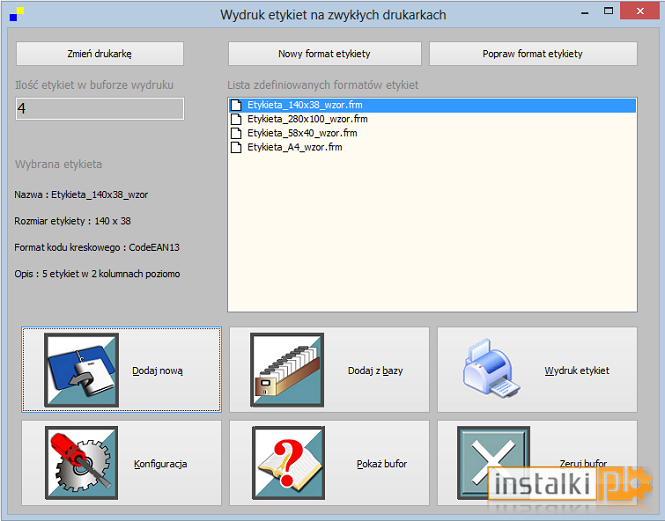Open the Zmień drukarkę button
The height and width of the screenshot is (521, 665).
(100, 53)
